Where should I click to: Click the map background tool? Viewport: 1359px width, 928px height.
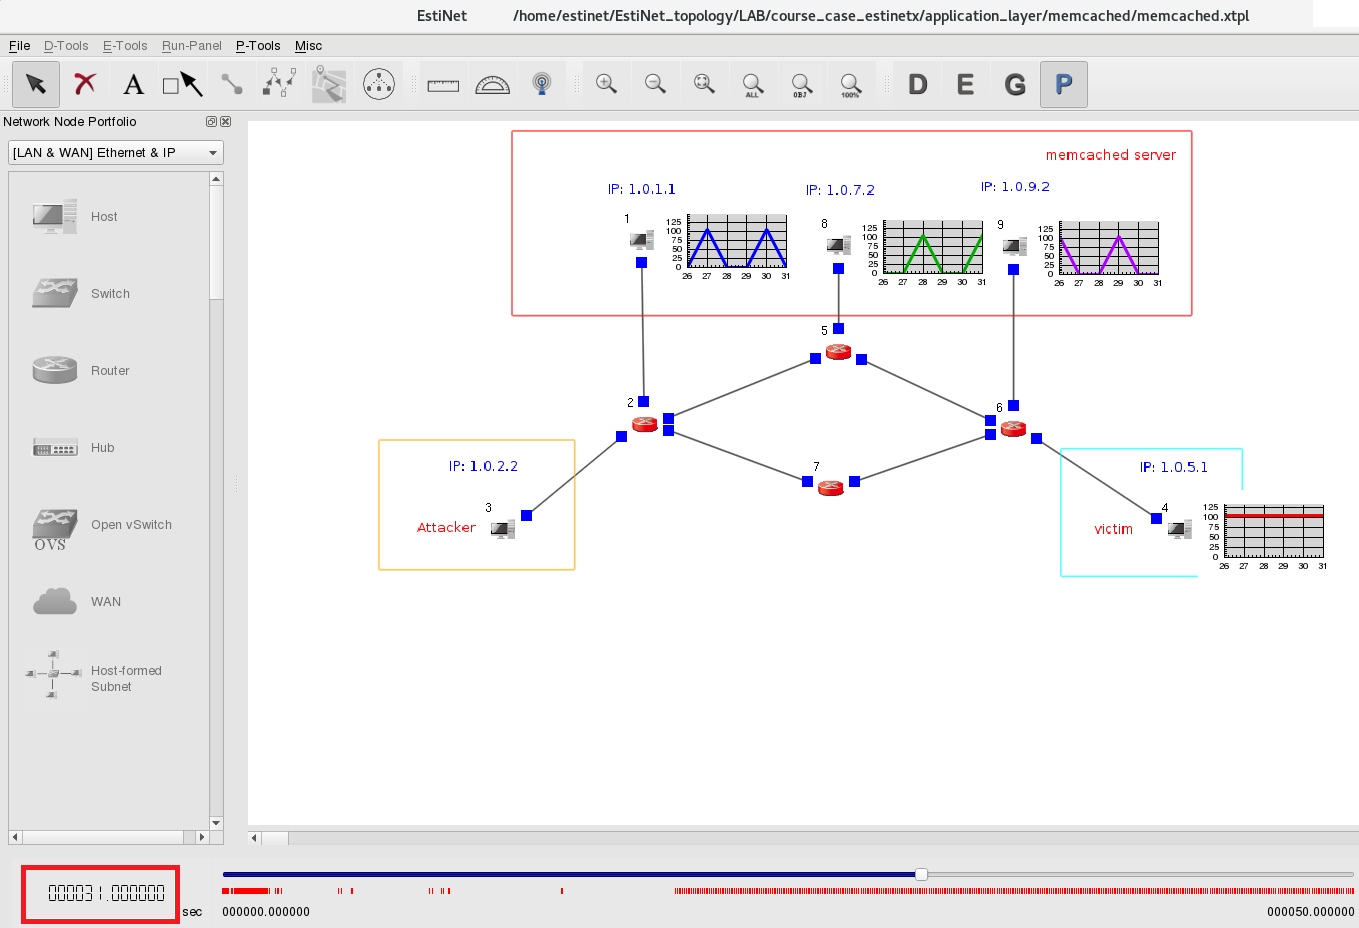click(328, 84)
